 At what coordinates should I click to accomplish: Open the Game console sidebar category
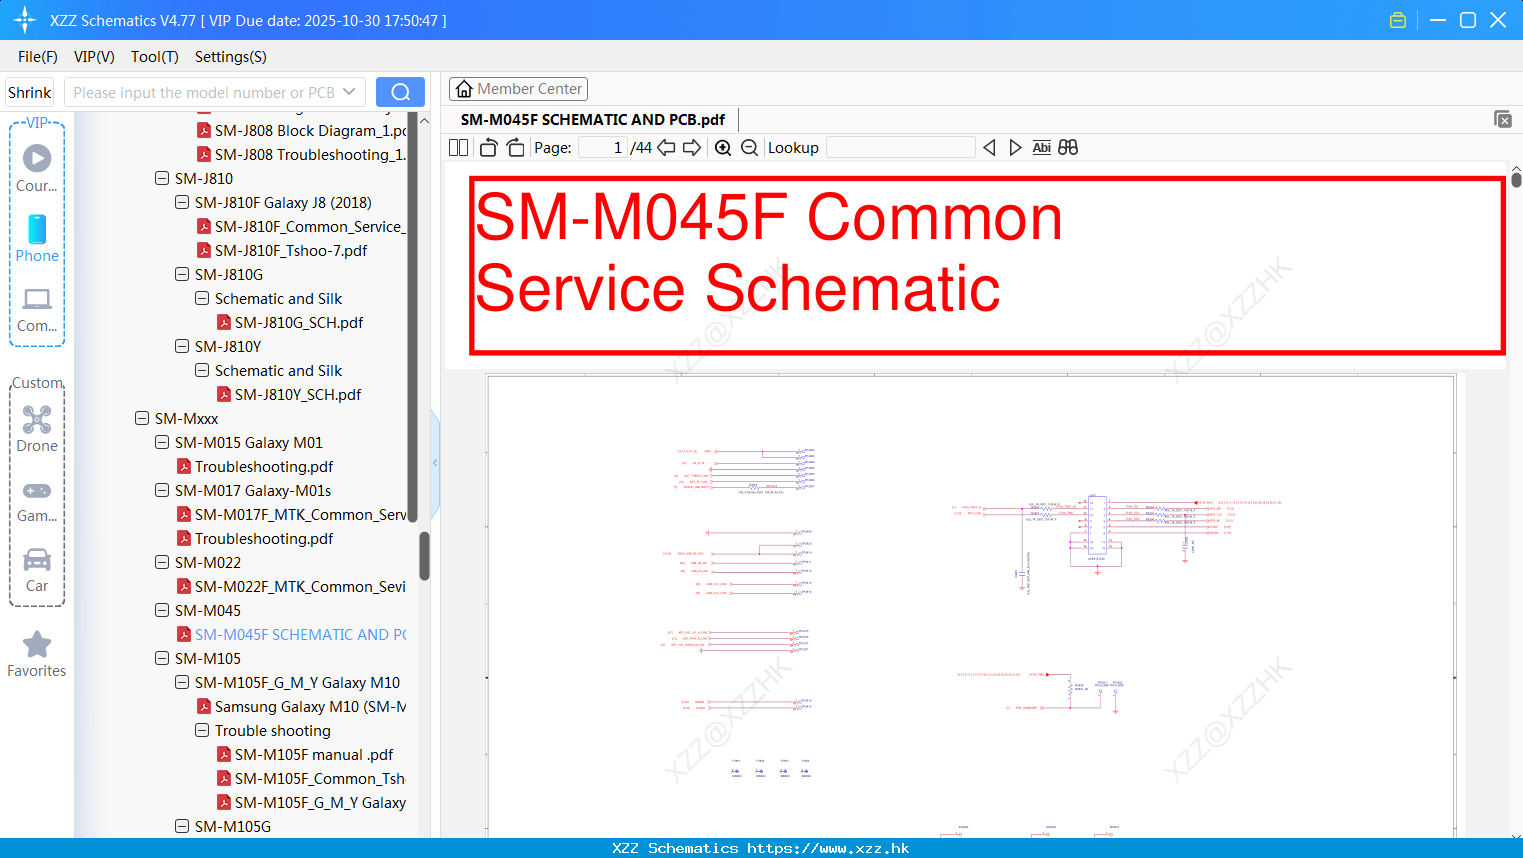(37, 501)
